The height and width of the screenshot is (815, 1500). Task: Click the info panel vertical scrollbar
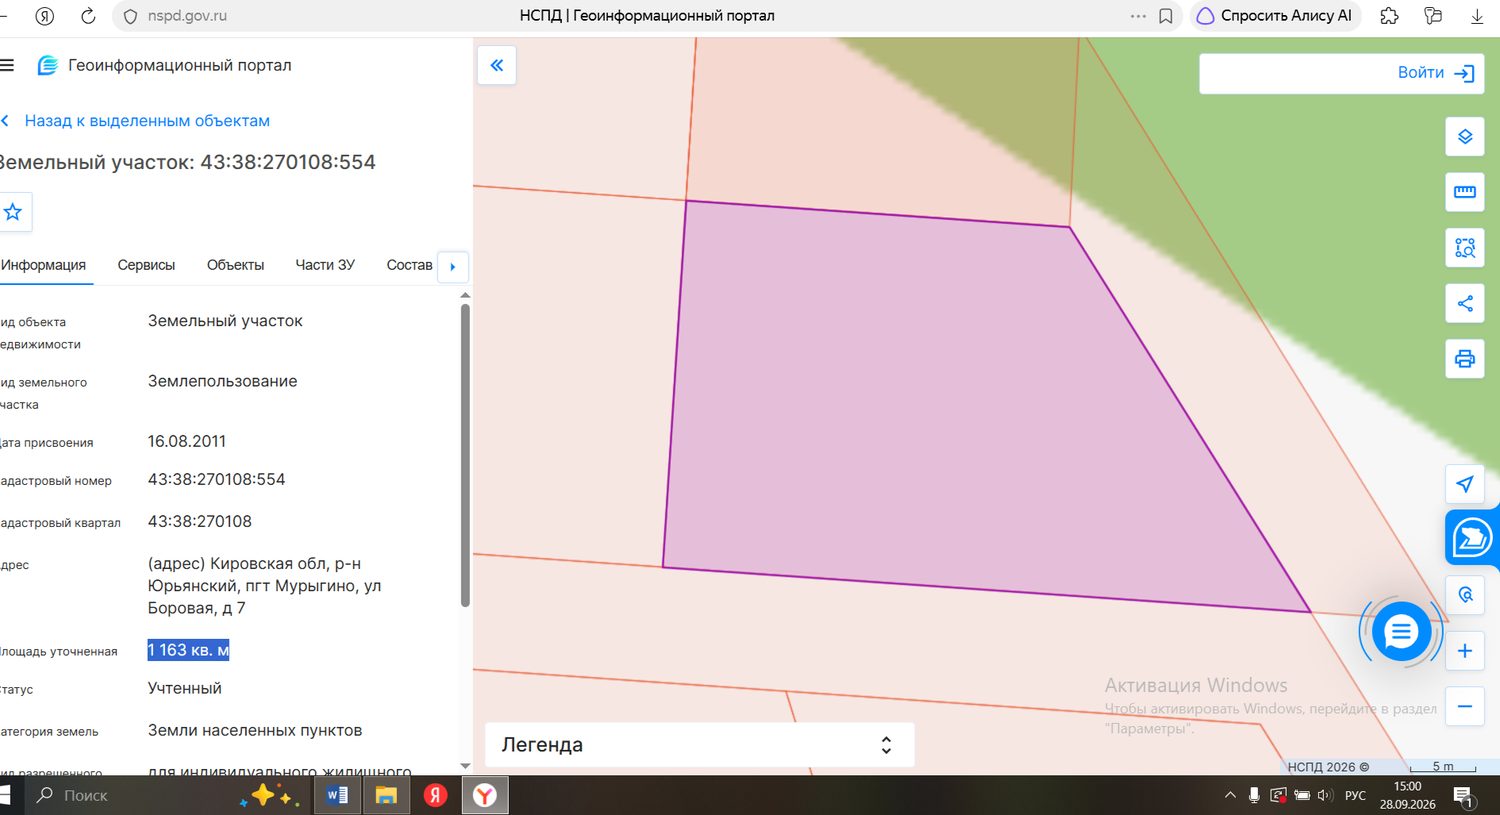click(465, 455)
